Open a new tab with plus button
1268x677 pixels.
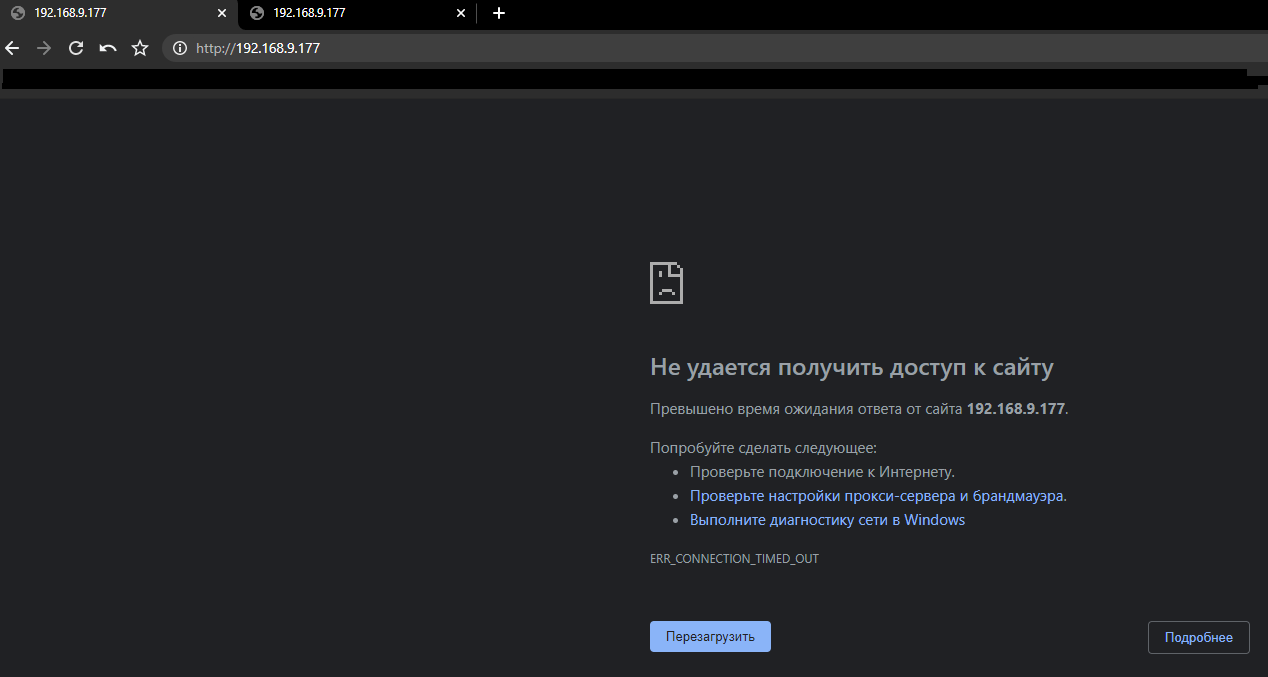[x=499, y=13]
